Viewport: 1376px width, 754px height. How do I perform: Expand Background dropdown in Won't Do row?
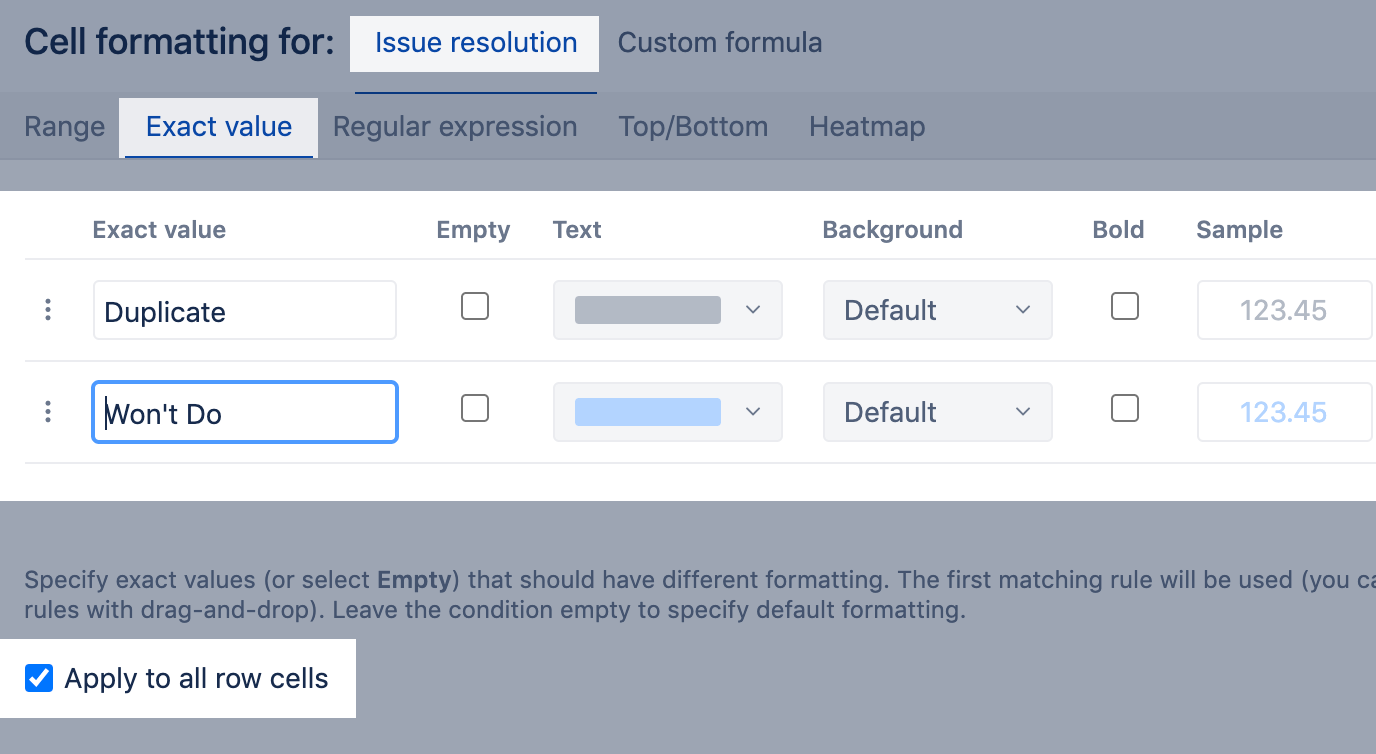(x=937, y=412)
